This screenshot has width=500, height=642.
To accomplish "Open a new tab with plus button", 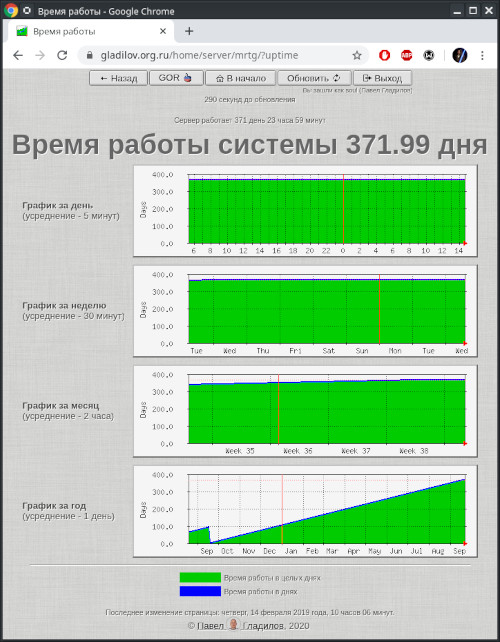I will coord(189,31).
